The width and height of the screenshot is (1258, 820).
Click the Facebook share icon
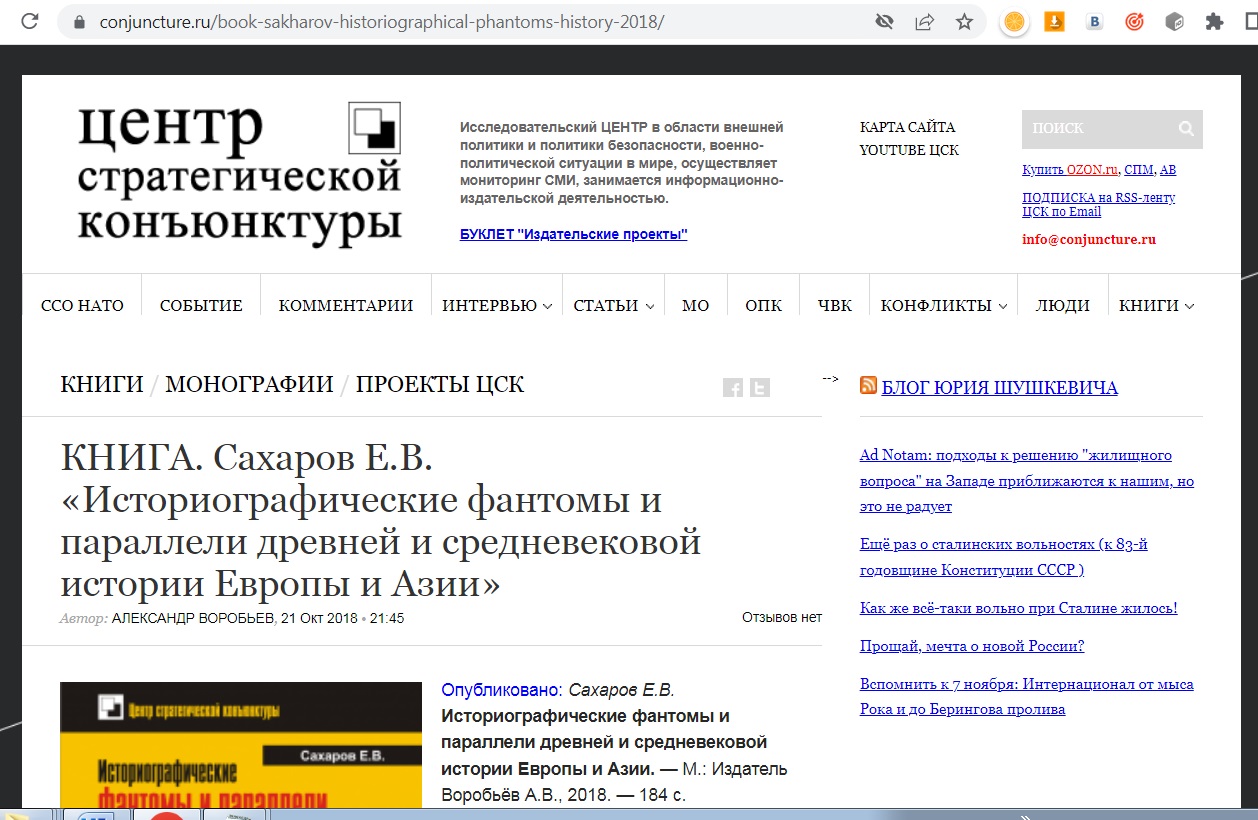(x=732, y=388)
